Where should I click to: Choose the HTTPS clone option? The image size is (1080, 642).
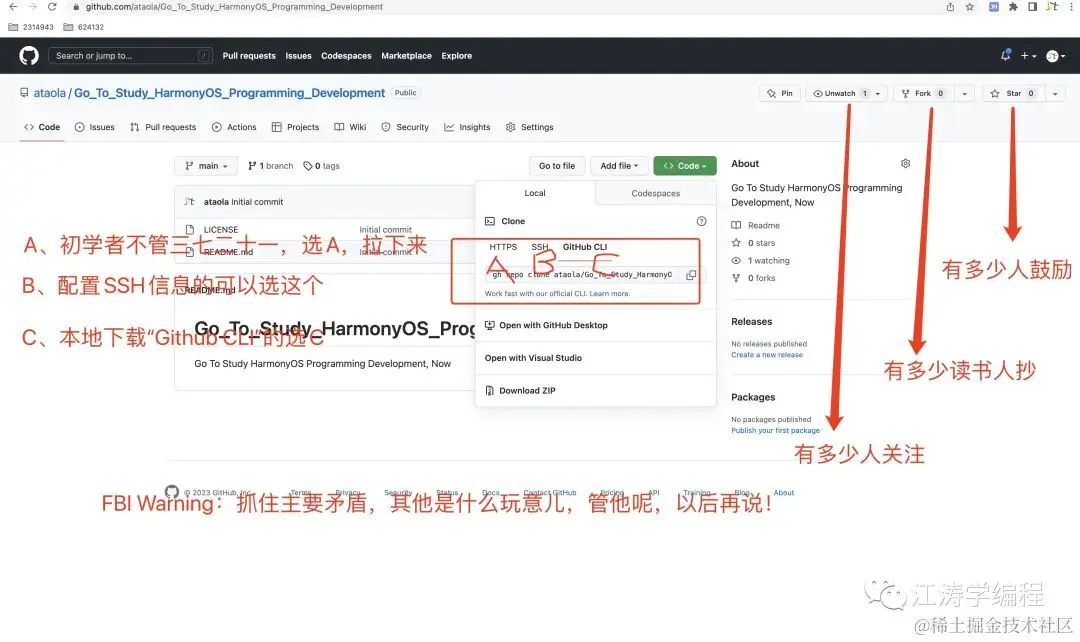pos(503,247)
